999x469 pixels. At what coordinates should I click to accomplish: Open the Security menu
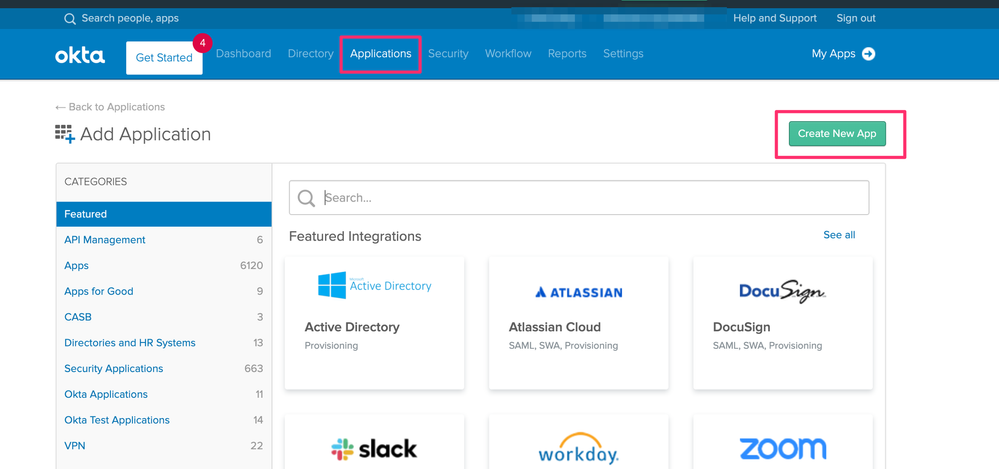(x=448, y=54)
